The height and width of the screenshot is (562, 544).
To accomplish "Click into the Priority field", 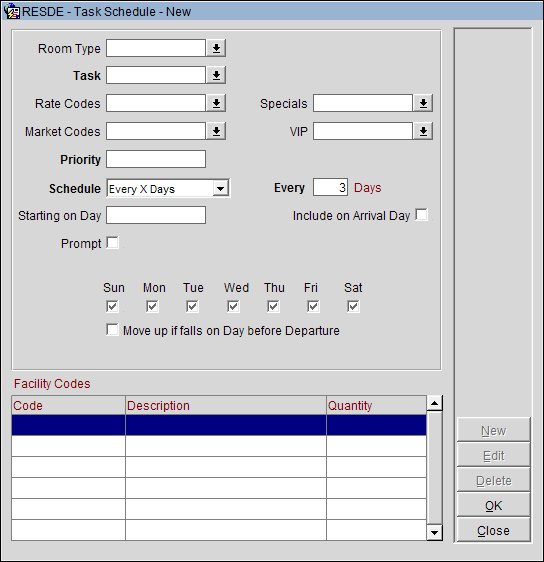I will tap(156, 159).
